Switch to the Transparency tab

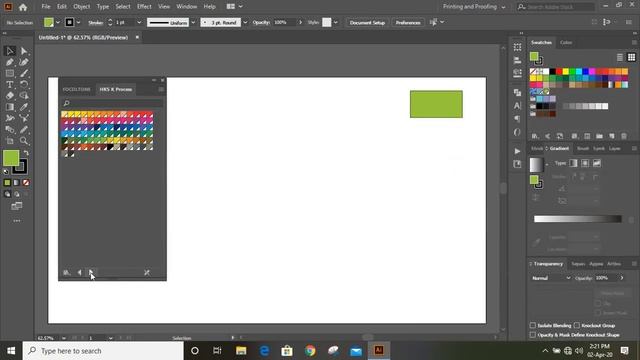pos(548,264)
